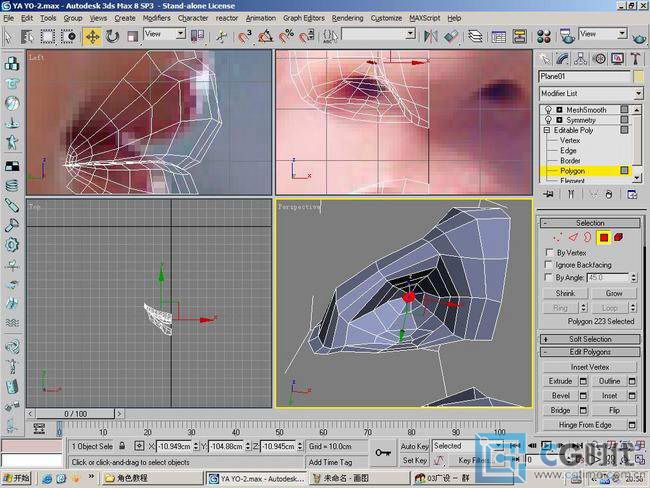Click the Select Object arrow tool
This screenshot has height=488, width=650.
pyautogui.click(x=8, y=37)
